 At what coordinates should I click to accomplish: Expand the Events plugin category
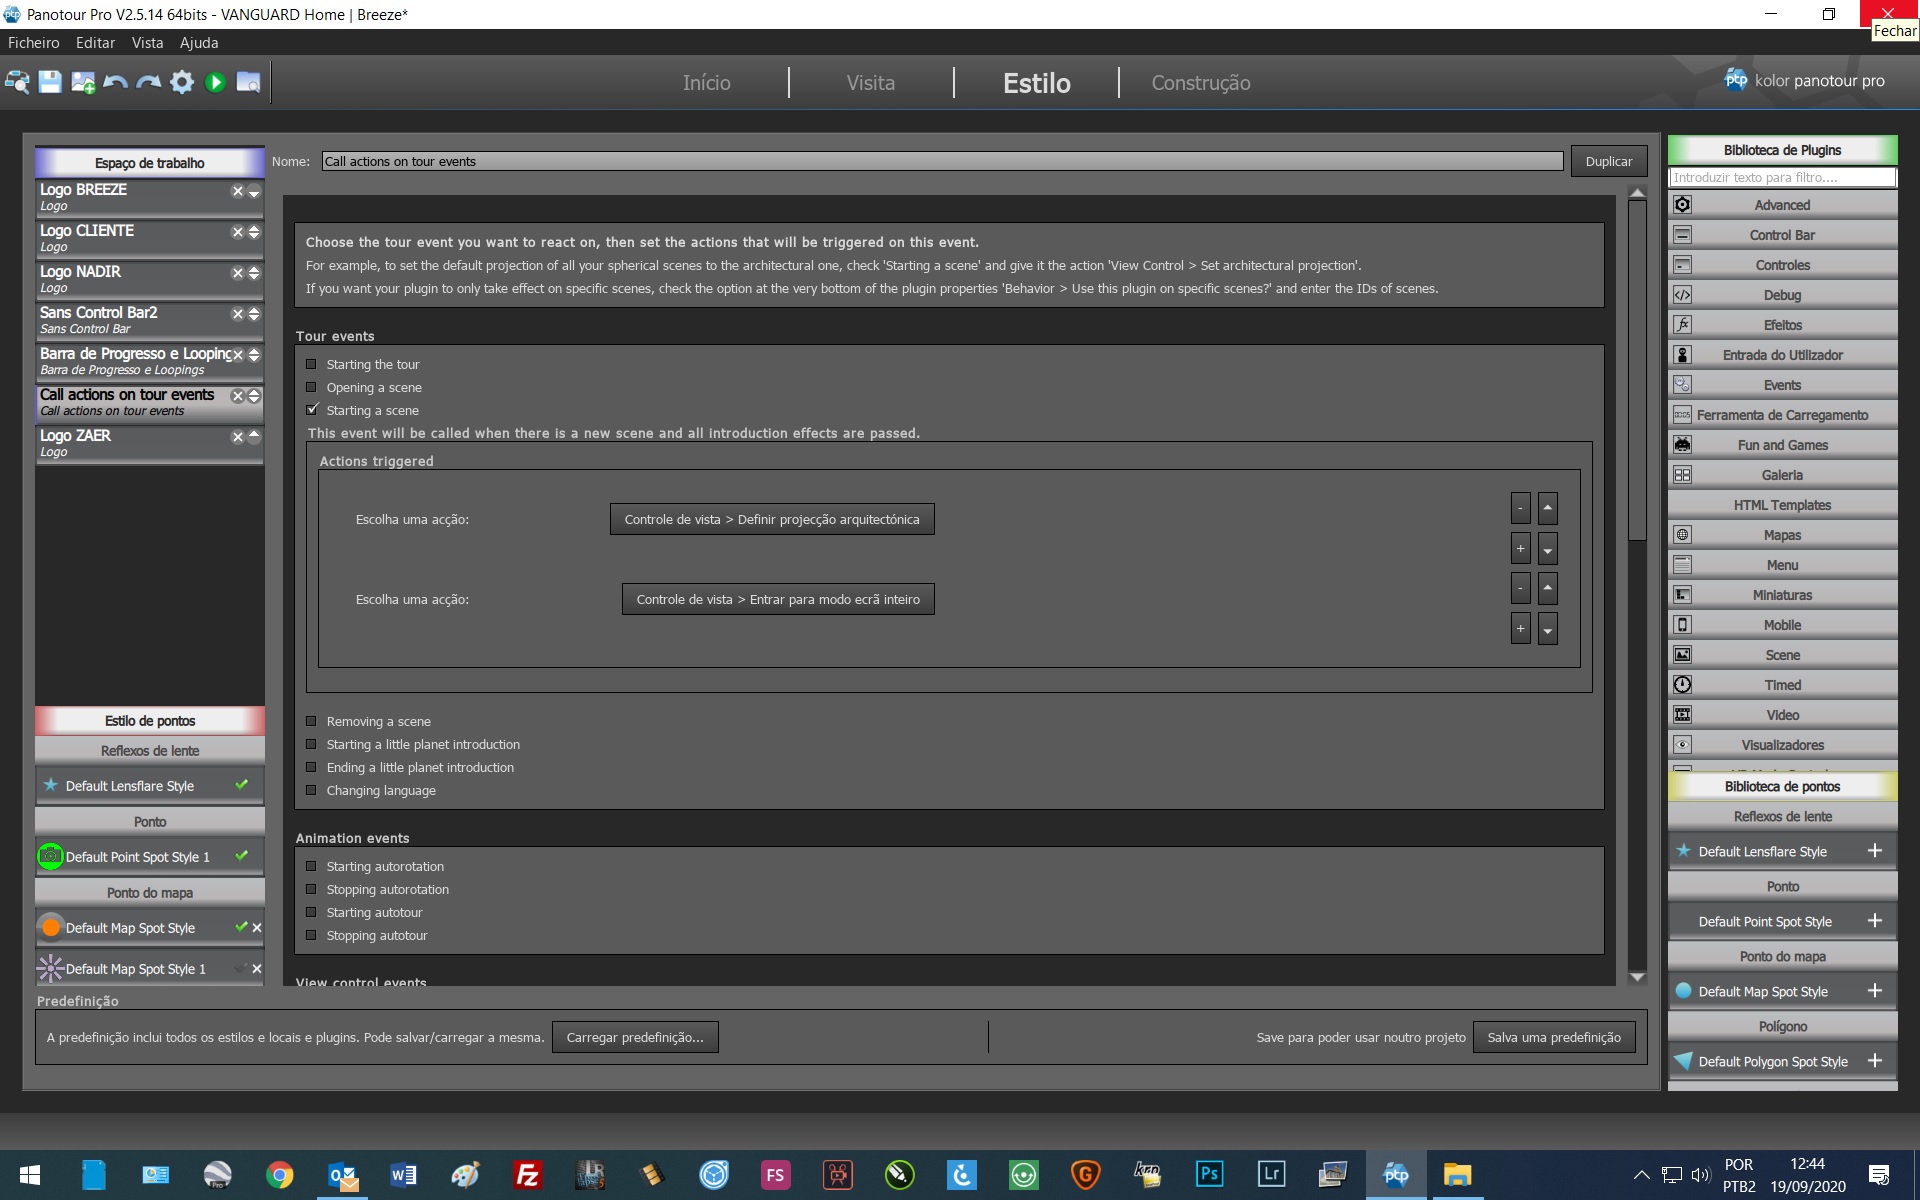tap(1782, 385)
